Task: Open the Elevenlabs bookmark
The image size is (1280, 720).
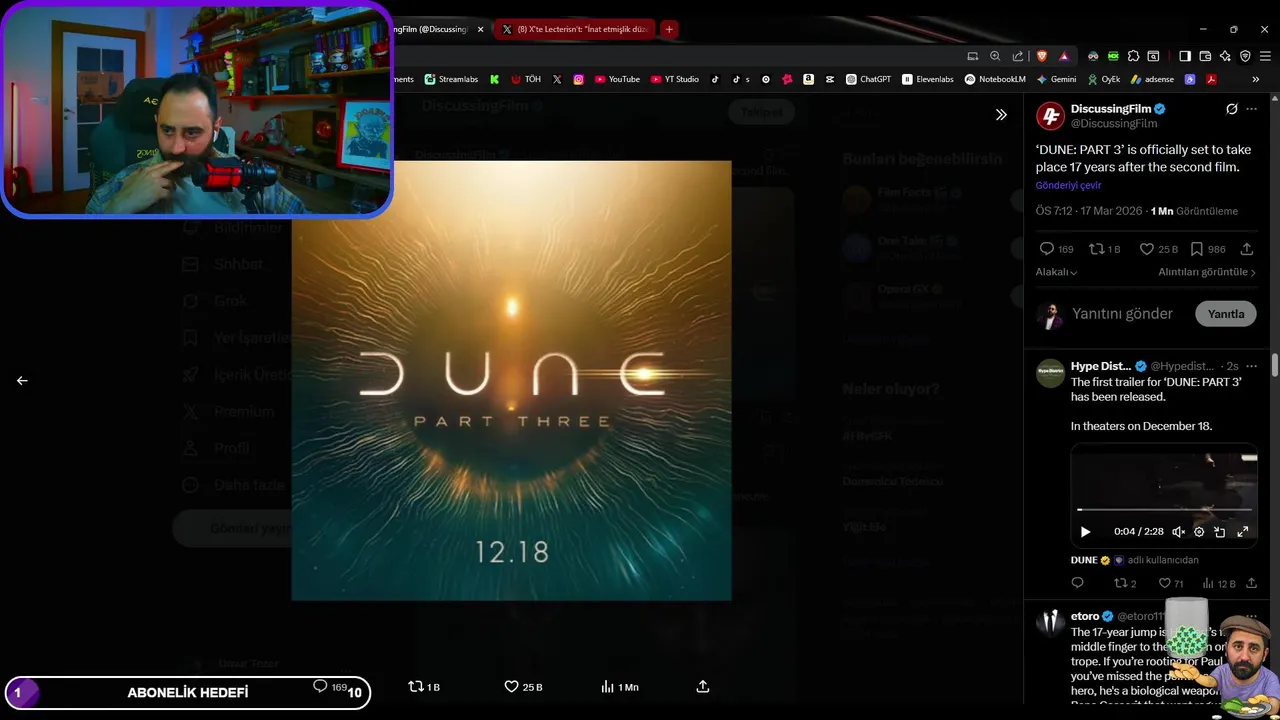Action: [928, 79]
